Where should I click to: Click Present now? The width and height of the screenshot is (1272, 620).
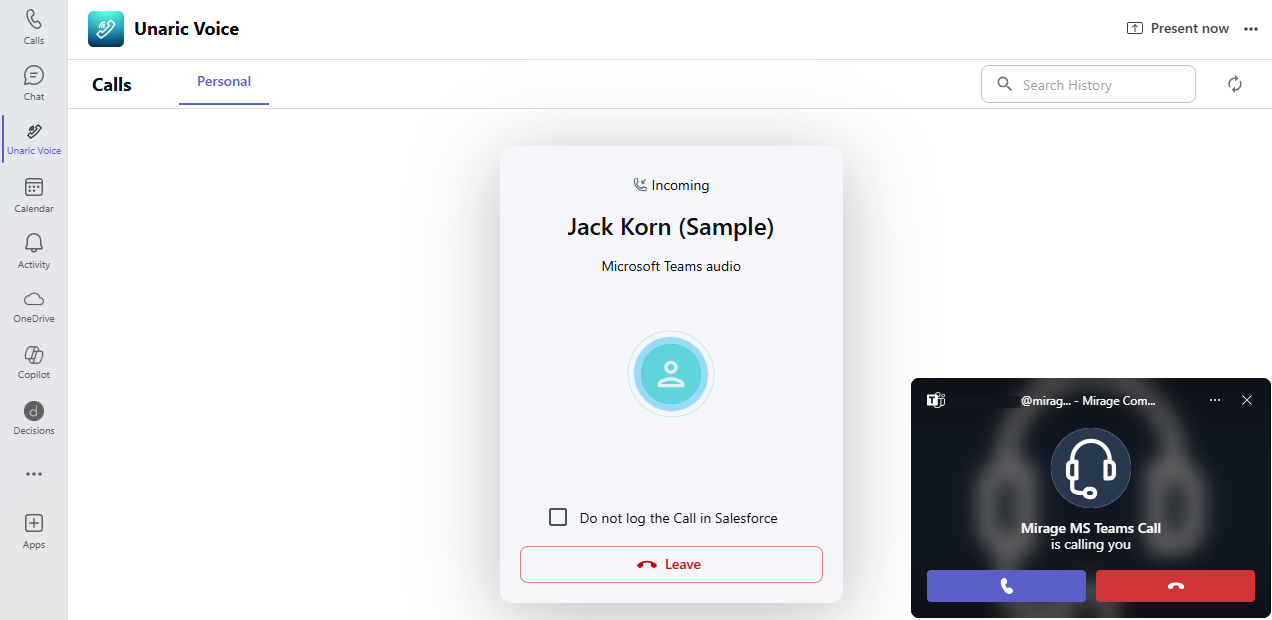click(x=1178, y=29)
